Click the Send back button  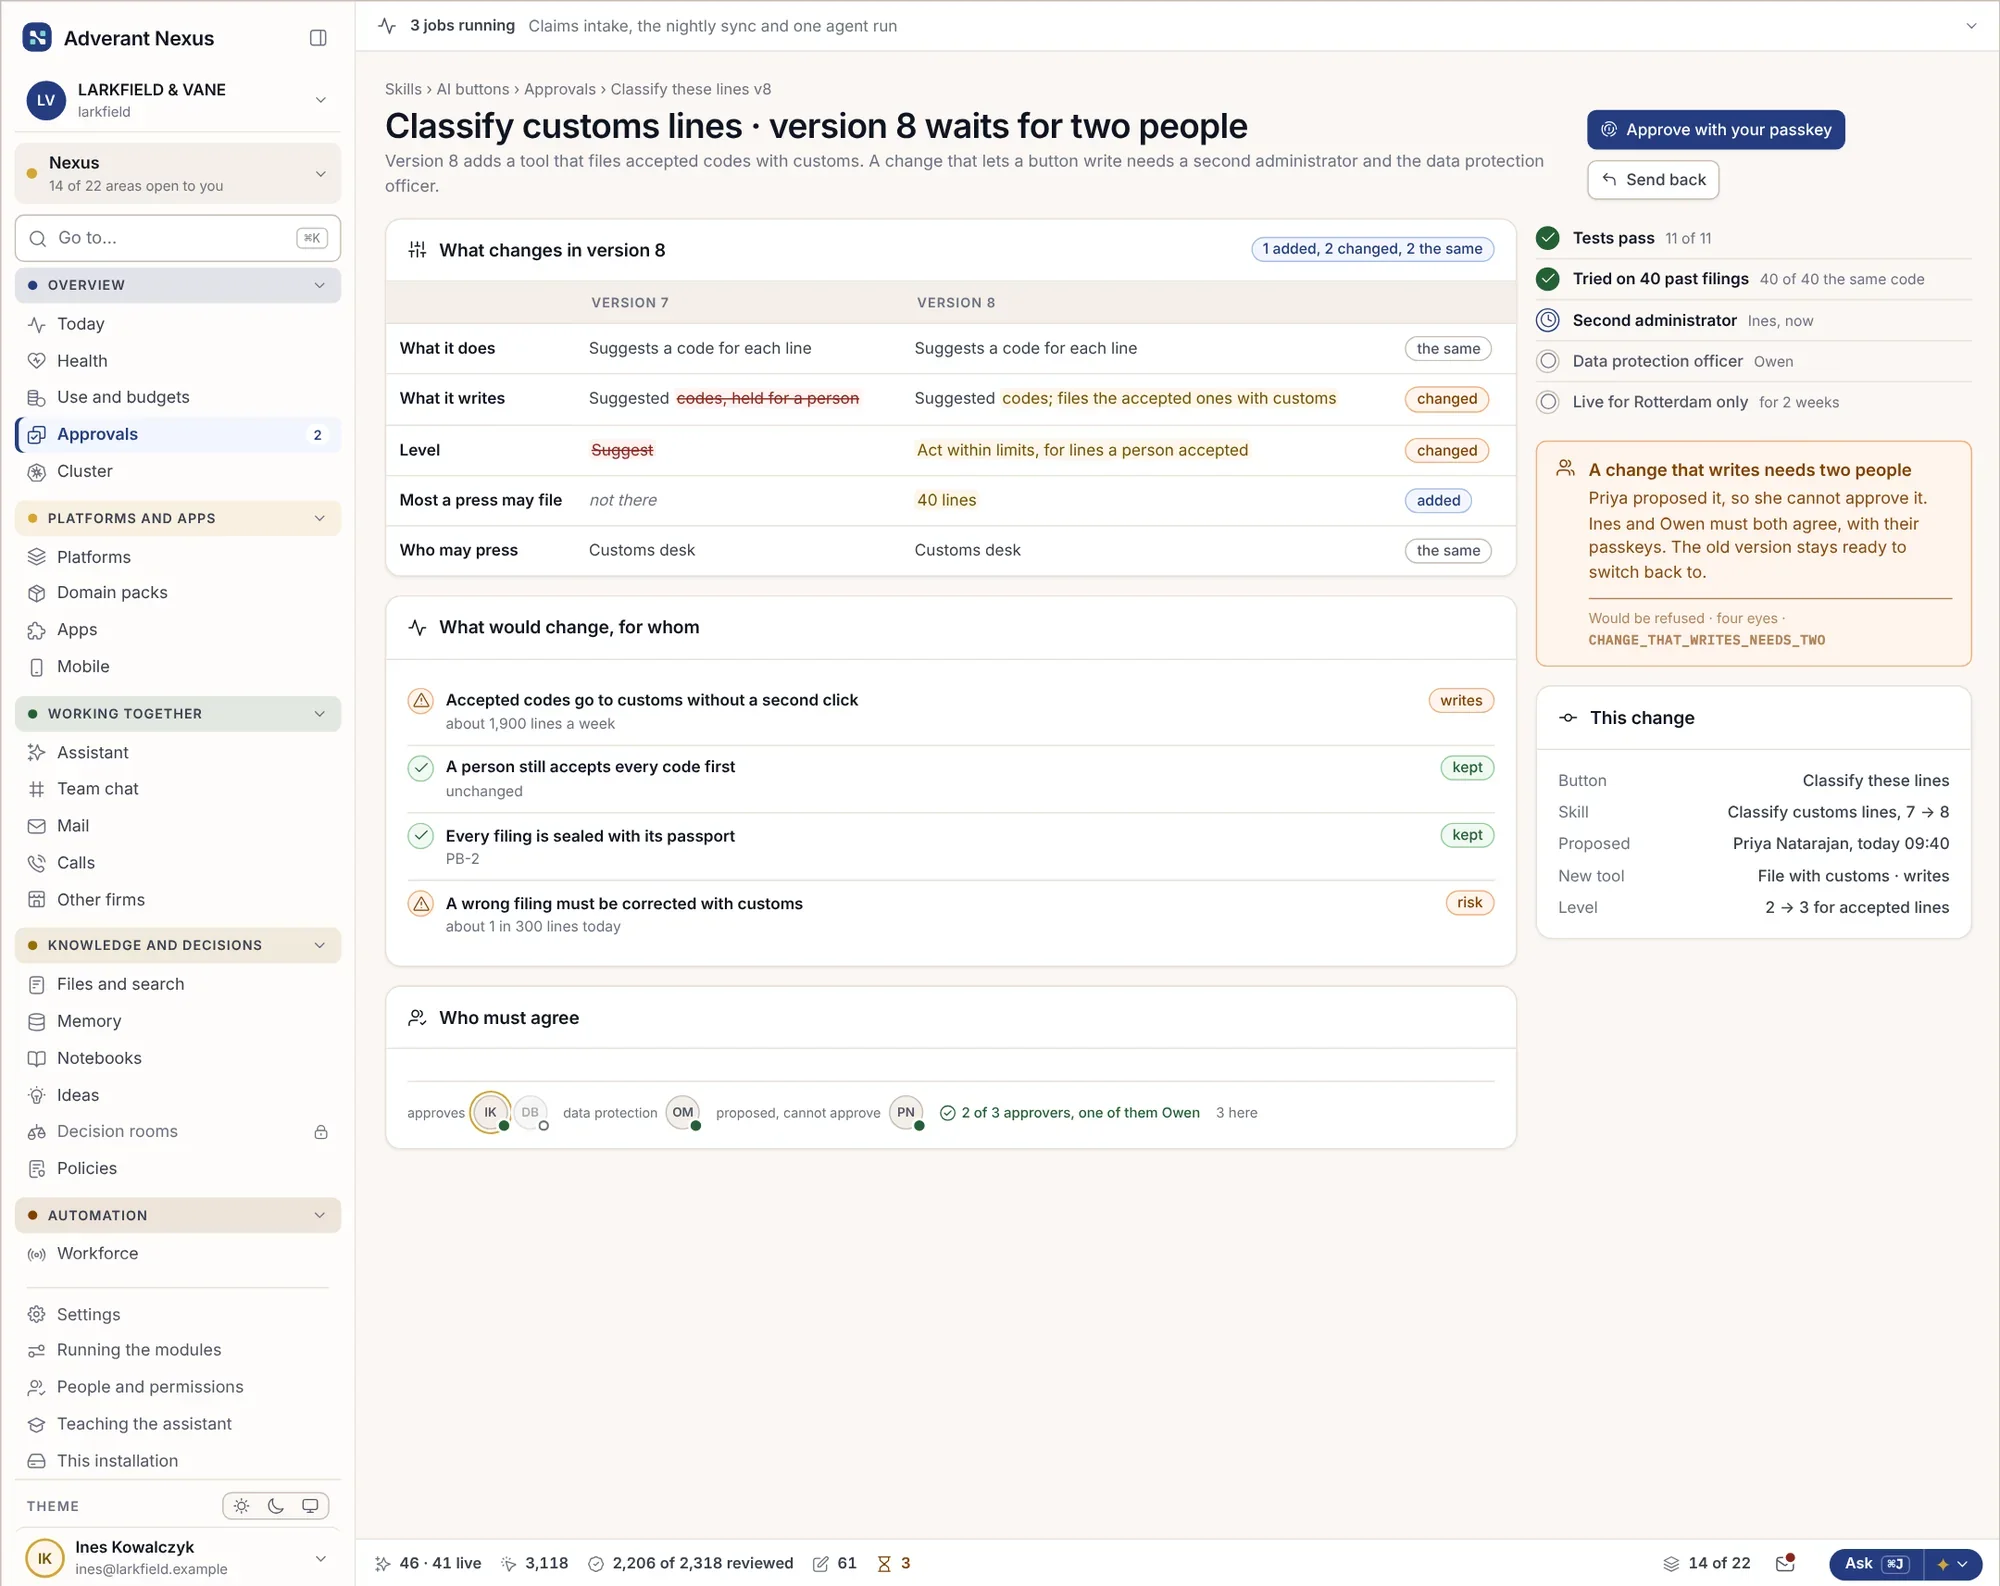coord(1653,180)
